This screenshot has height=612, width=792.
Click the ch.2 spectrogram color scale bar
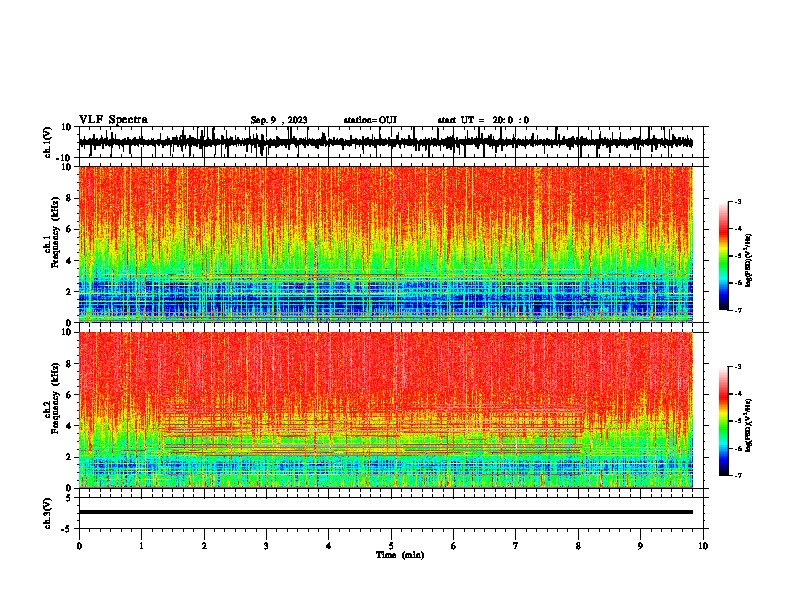tap(724, 421)
